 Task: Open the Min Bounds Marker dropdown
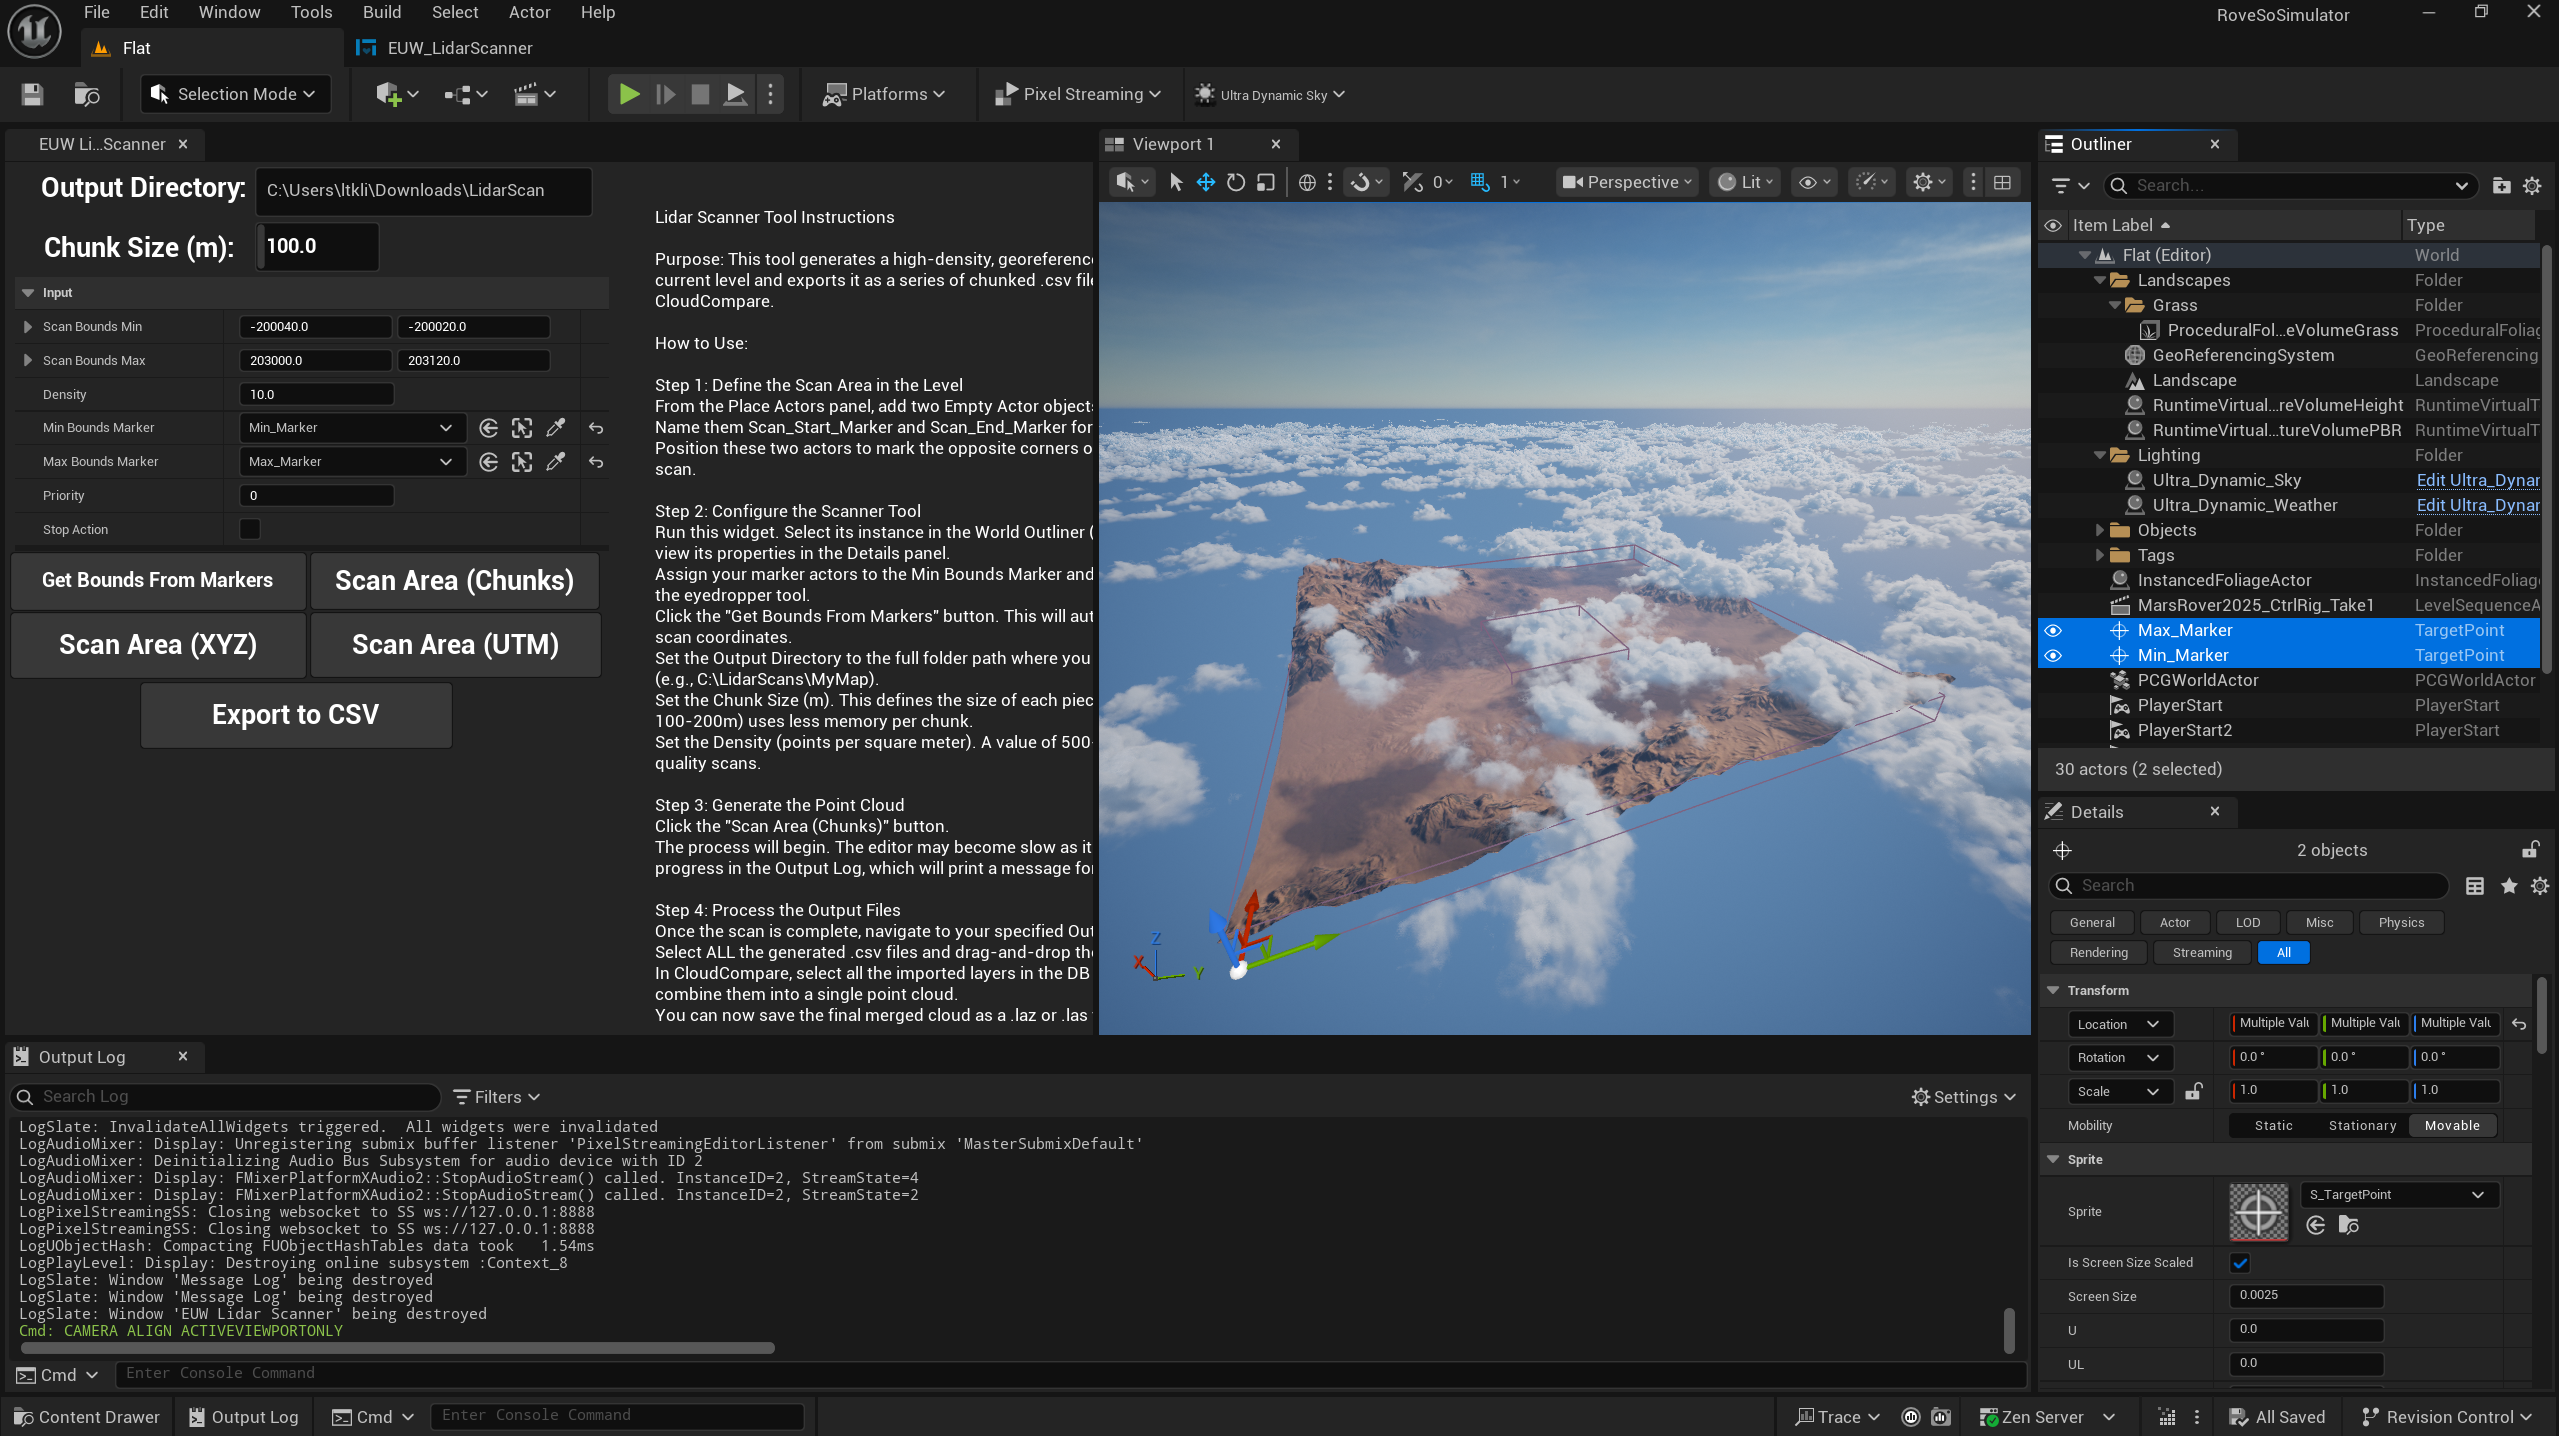tap(352, 428)
